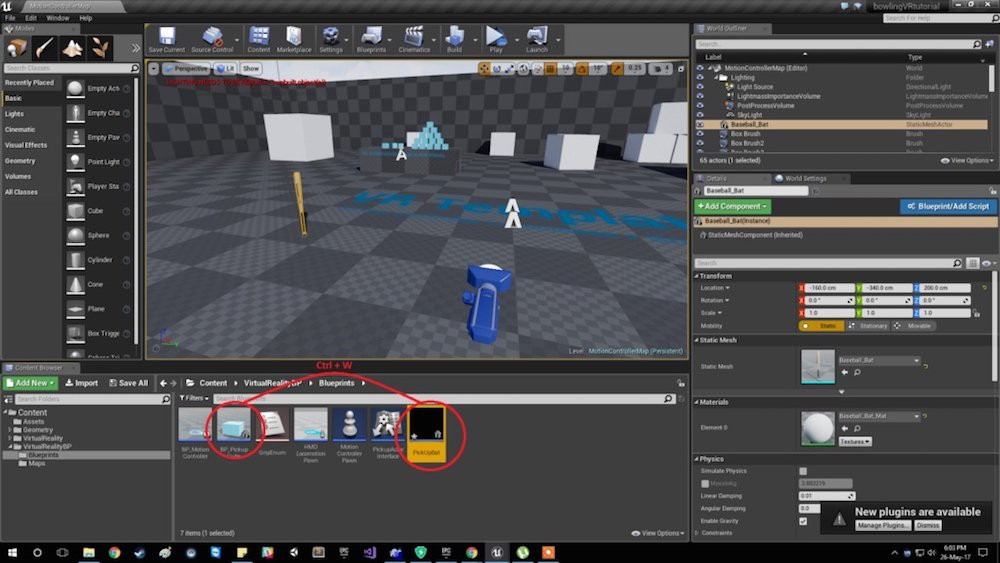Open Visual Studio from the taskbar
Viewport: 1000px width, 563px height.
pyautogui.click(x=369, y=553)
